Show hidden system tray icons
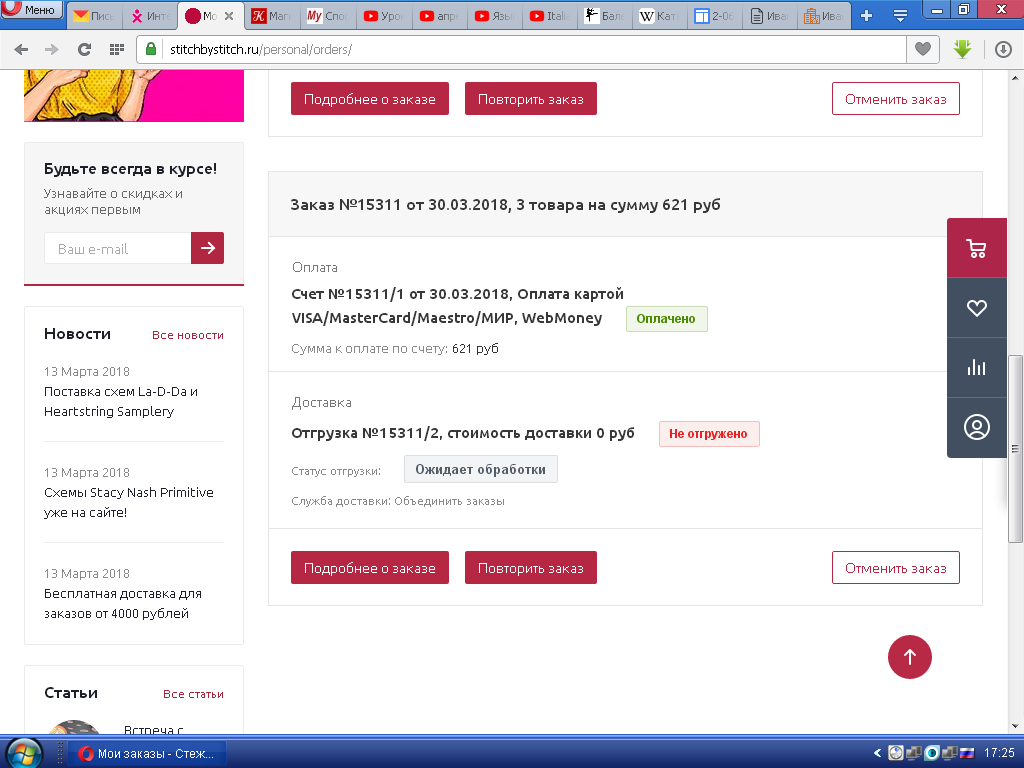The width and height of the screenshot is (1024, 768). pyautogui.click(x=878, y=753)
